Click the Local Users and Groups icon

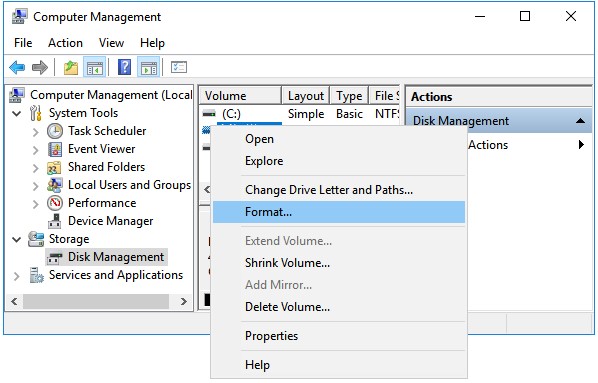[55, 185]
